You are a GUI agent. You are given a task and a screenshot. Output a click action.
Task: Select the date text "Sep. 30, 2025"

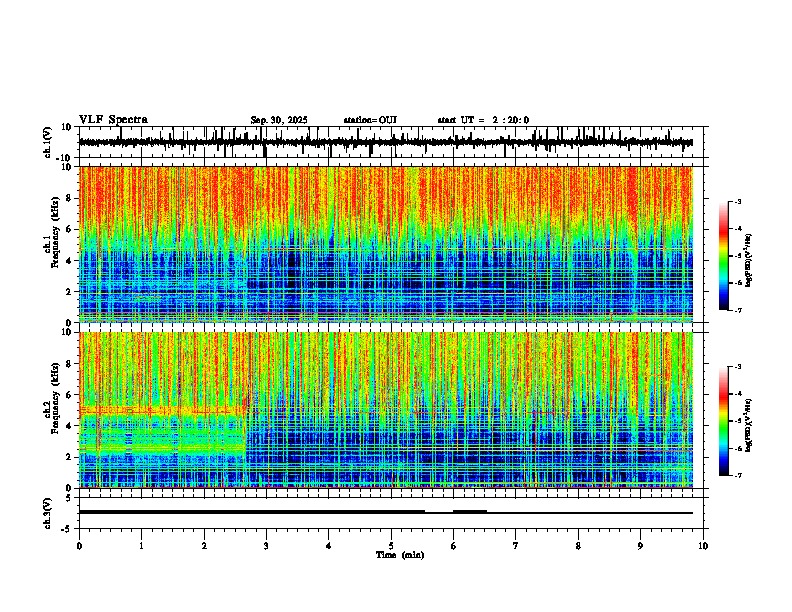[x=279, y=120]
